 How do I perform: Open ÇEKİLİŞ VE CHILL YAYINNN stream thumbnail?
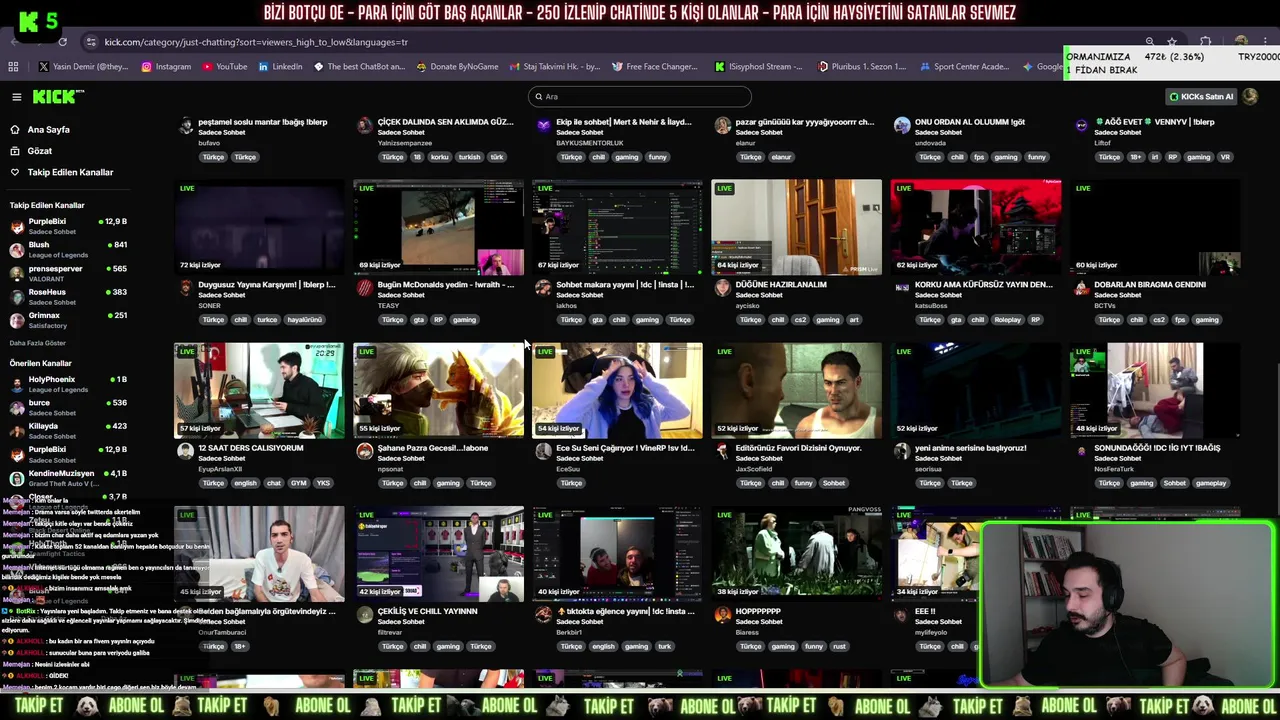click(x=438, y=553)
